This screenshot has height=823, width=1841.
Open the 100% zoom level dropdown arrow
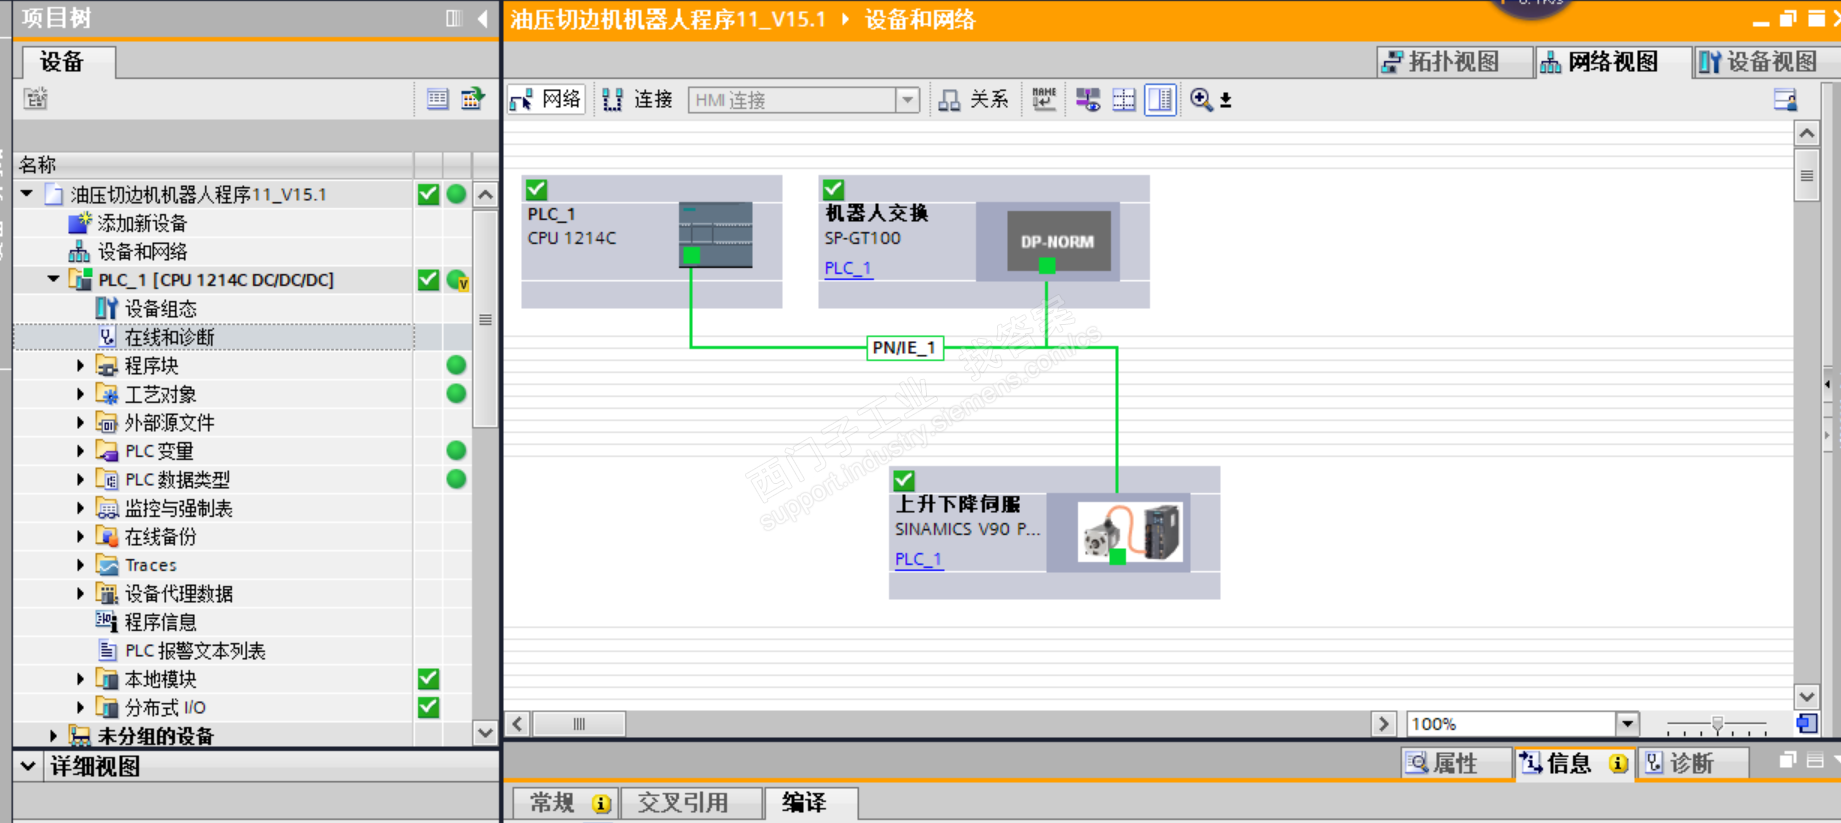click(1627, 724)
